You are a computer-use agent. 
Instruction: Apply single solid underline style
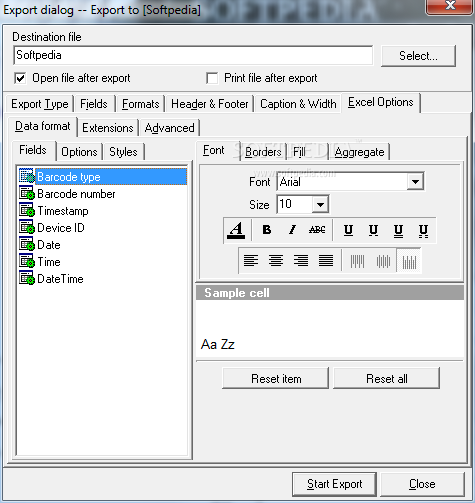click(x=348, y=230)
